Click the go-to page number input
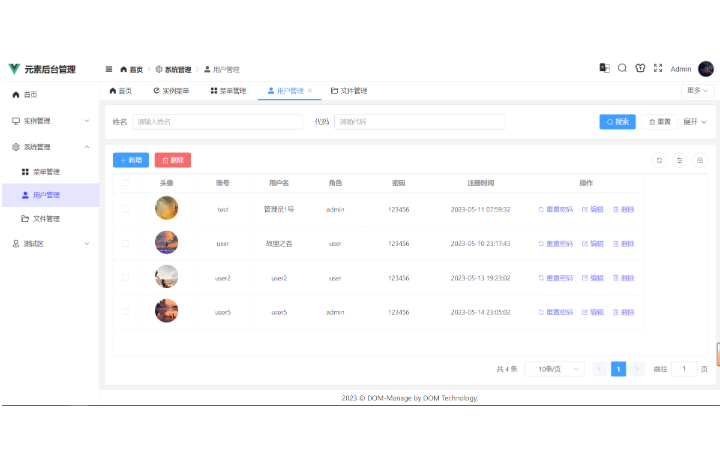This screenshot has height=450, width=720. [684, 369]
